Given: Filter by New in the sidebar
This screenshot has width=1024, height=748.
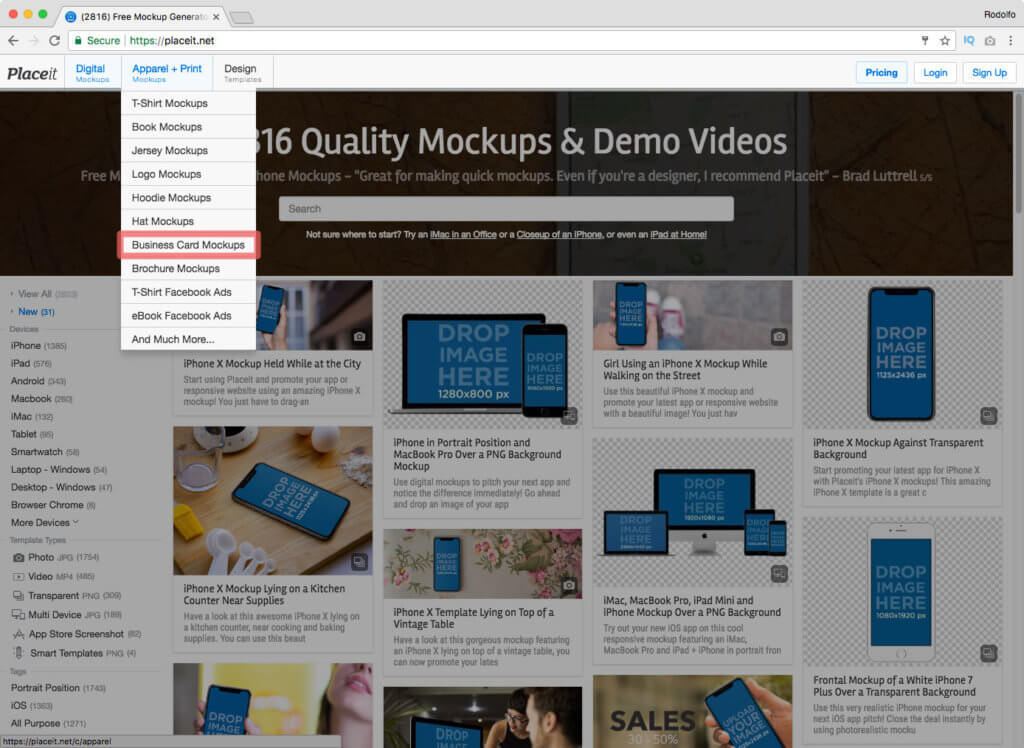Looking at the screenshot, I should pyautogui.click(x=36, y=312).
